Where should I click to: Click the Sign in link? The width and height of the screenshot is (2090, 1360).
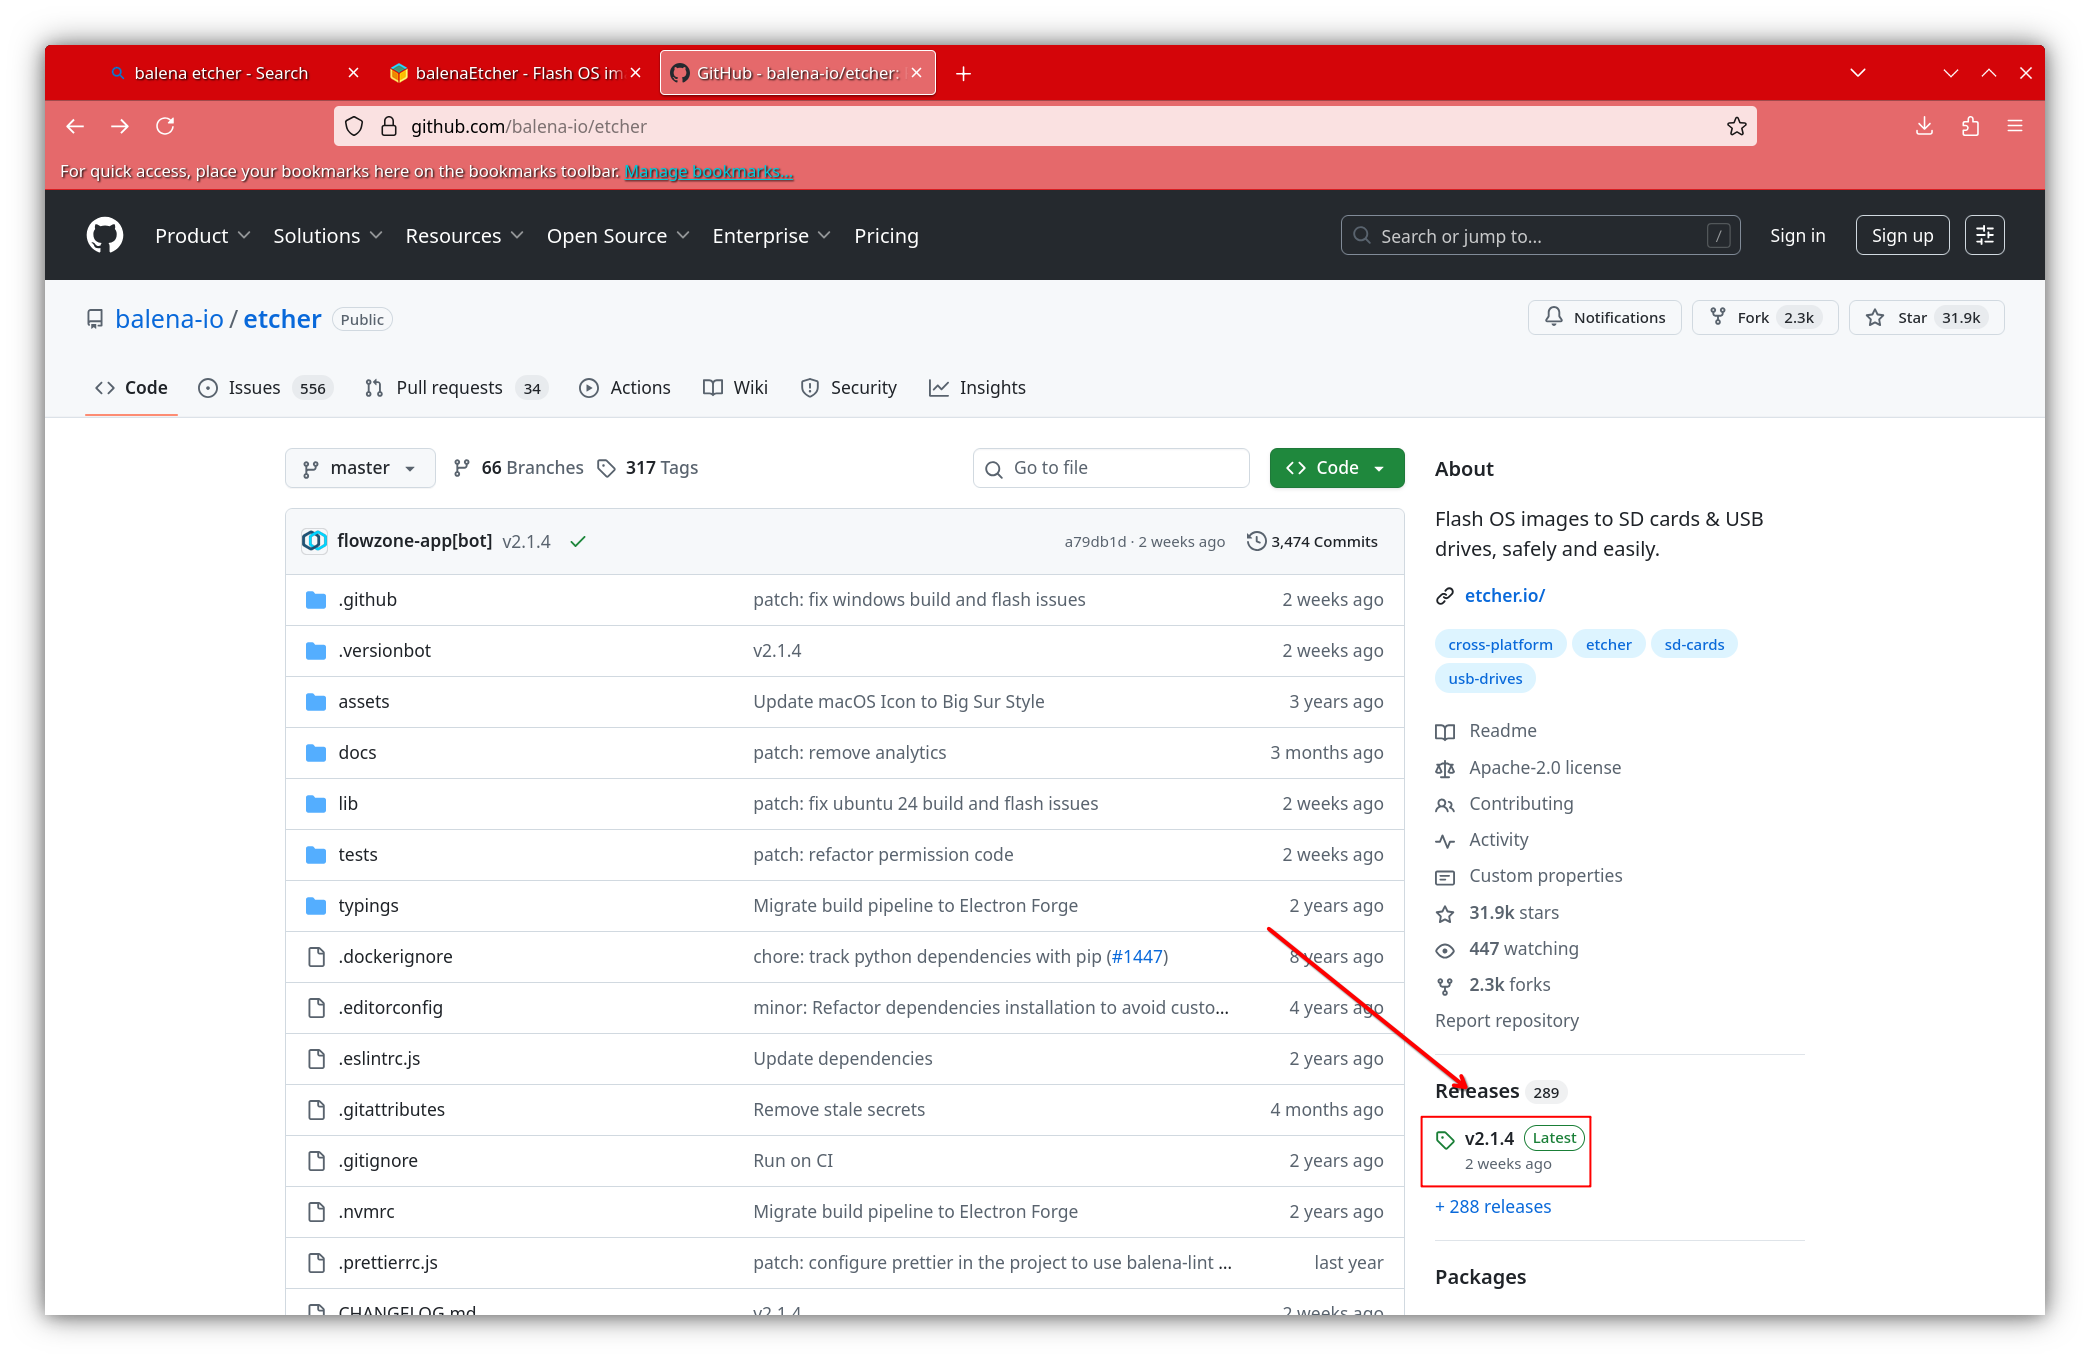(1797, 236)
